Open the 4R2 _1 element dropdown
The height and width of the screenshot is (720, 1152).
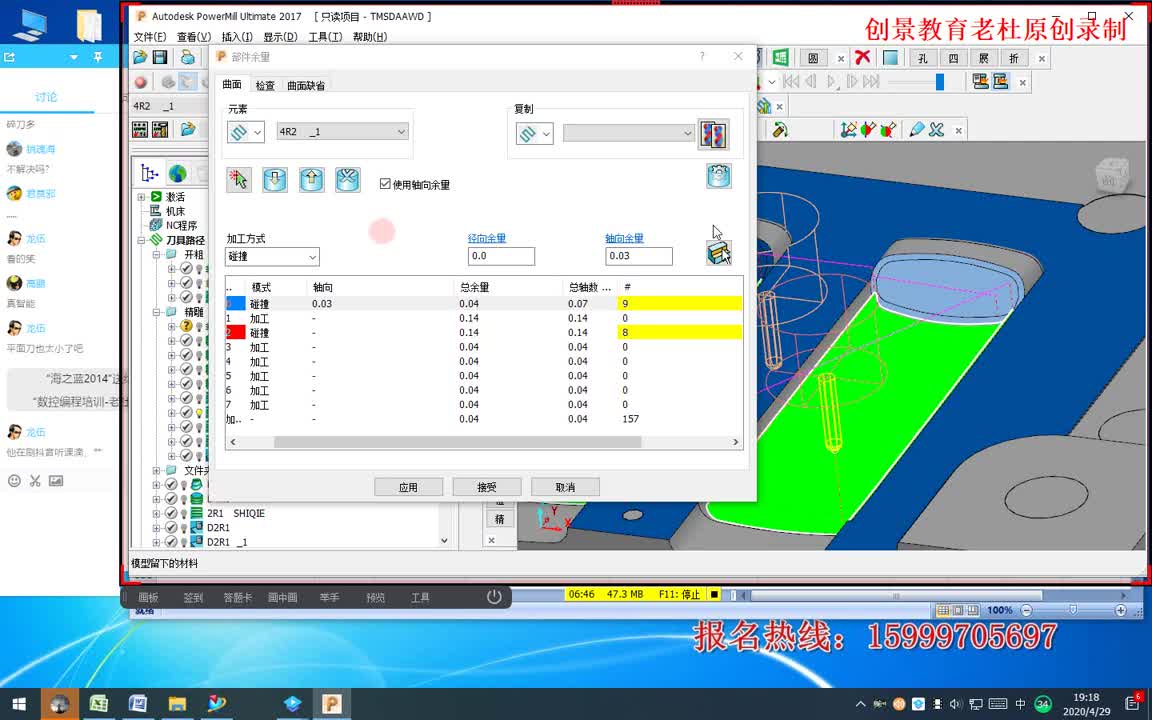click(342, 132)
